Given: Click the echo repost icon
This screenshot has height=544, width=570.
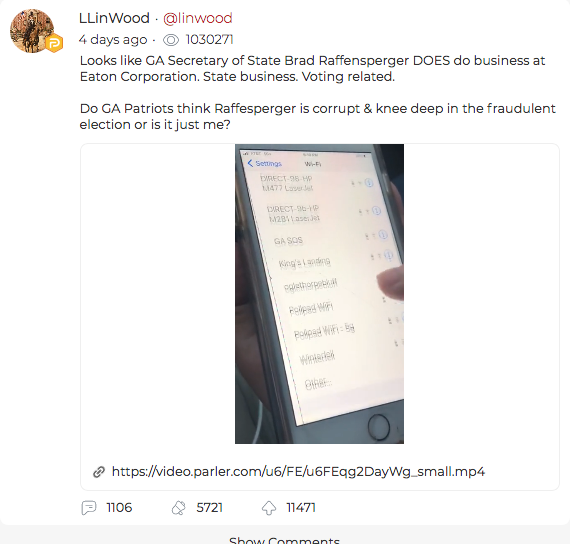Looking at the screenshot, I should [x=178, y=508].
